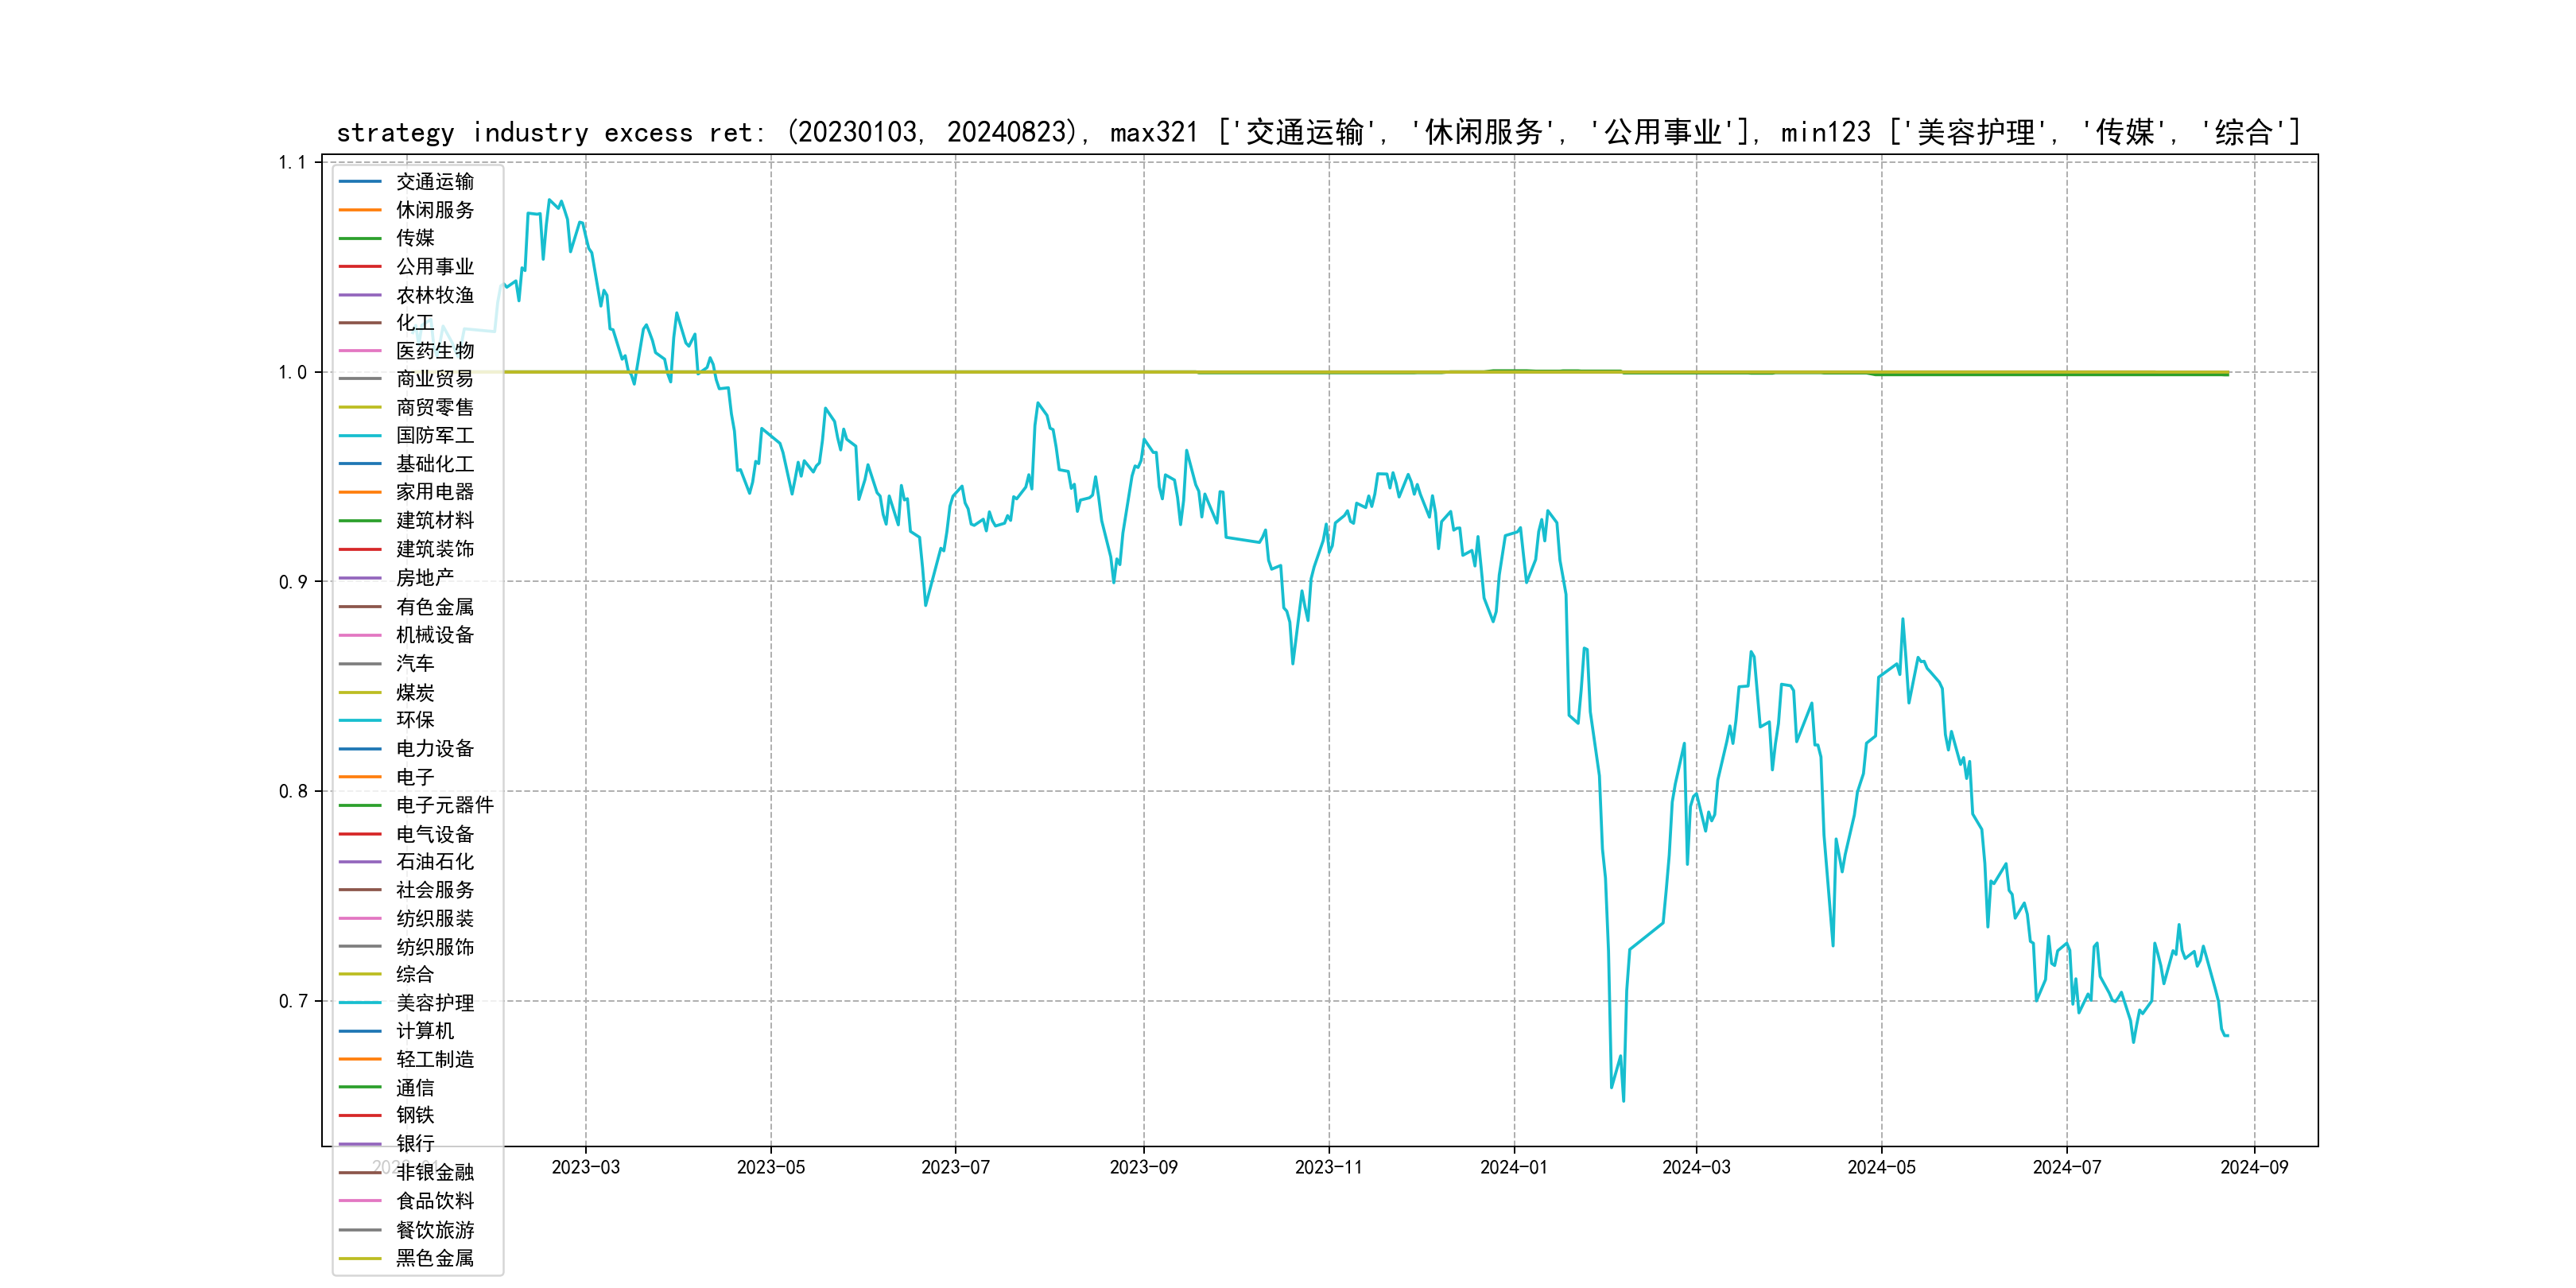Click the 黑色金属 legend entry
2576x1288 pixels.
(434, 1258)
